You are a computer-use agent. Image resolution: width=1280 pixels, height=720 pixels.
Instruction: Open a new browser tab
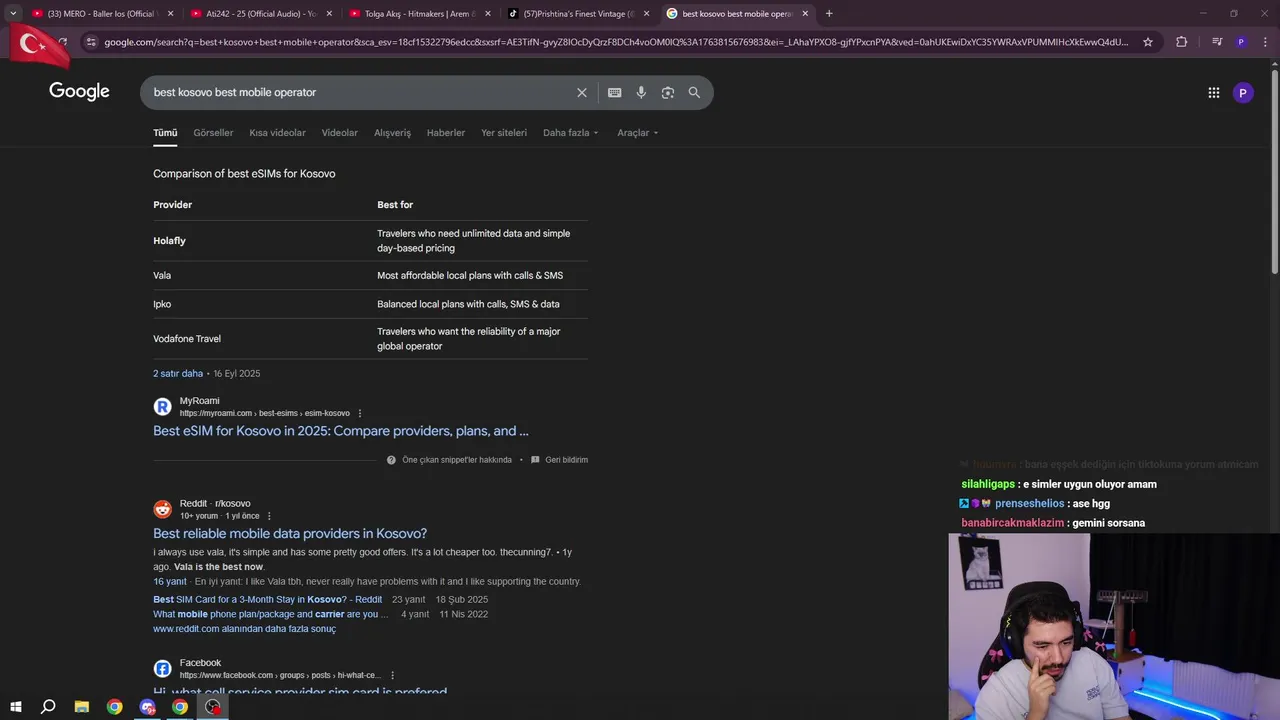click(x=829, y=14)
